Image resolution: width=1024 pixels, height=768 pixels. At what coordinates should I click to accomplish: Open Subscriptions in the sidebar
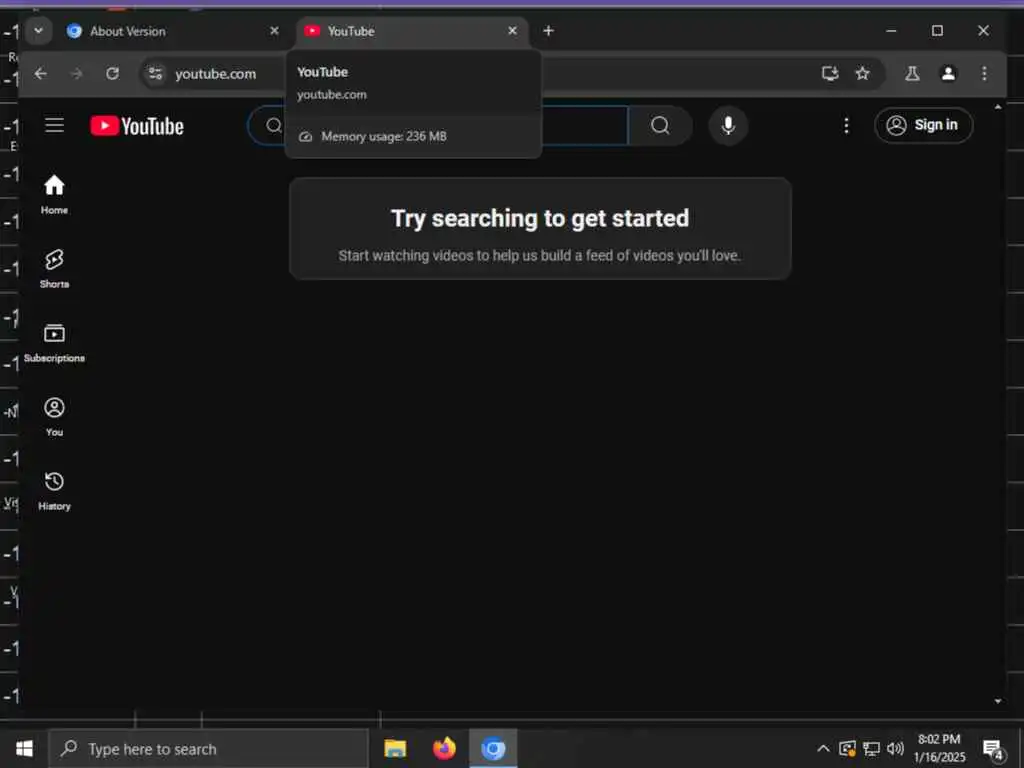tap(54, 344)
